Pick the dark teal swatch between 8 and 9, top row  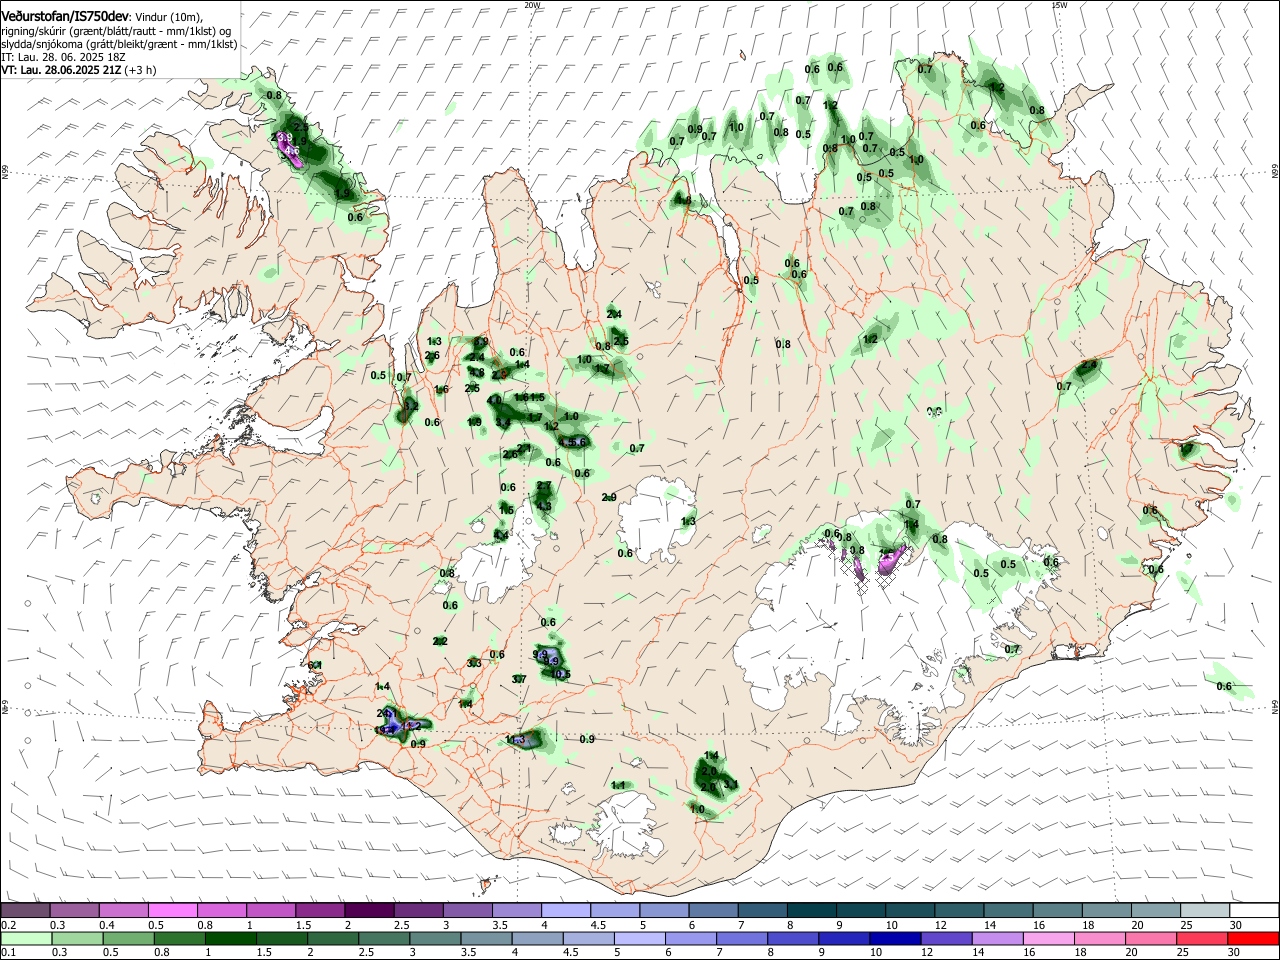point(811,910)
